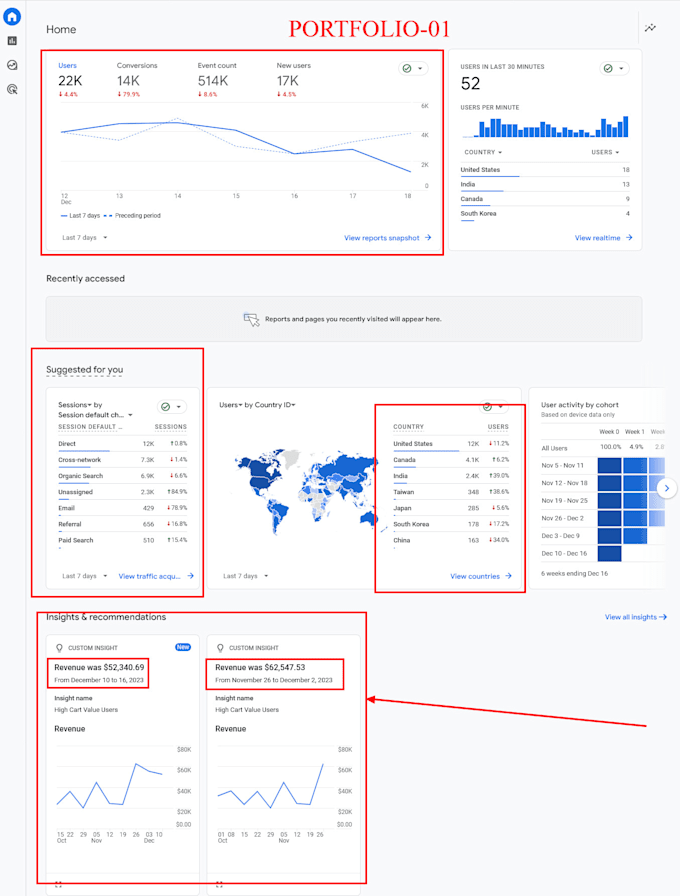The width and height of the screenshot is (680, 896).
Task: Open the Last 7 days dropdown on country map card
Action: [x=246, y=576]
